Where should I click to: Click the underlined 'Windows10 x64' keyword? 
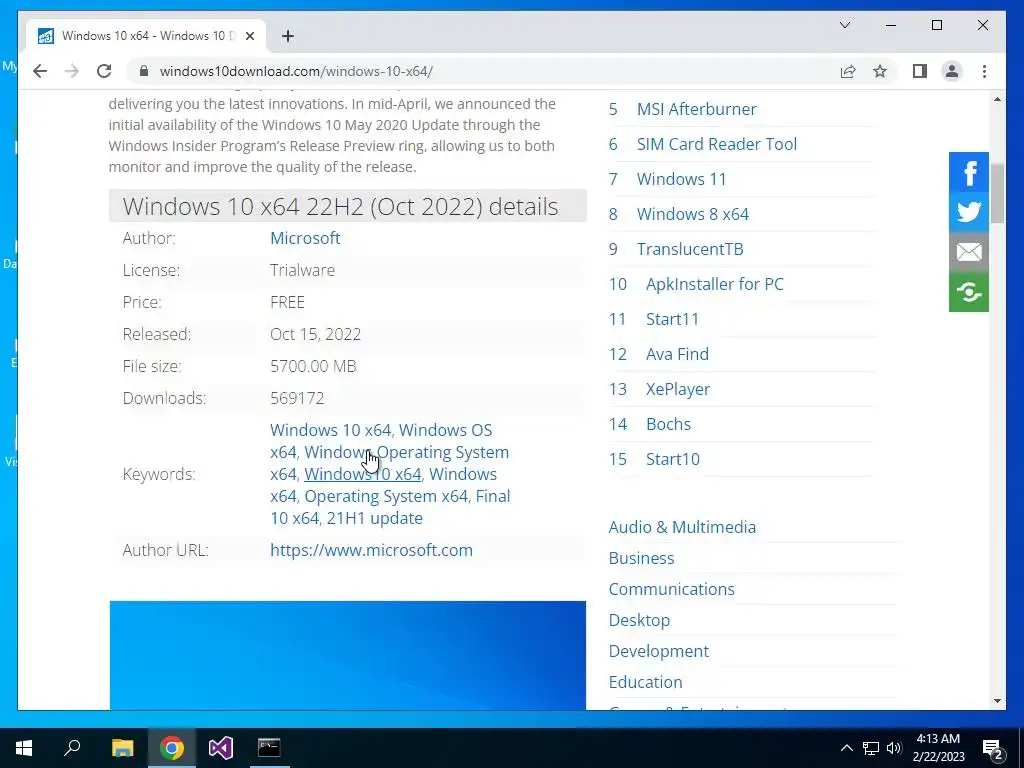point(362,474)
